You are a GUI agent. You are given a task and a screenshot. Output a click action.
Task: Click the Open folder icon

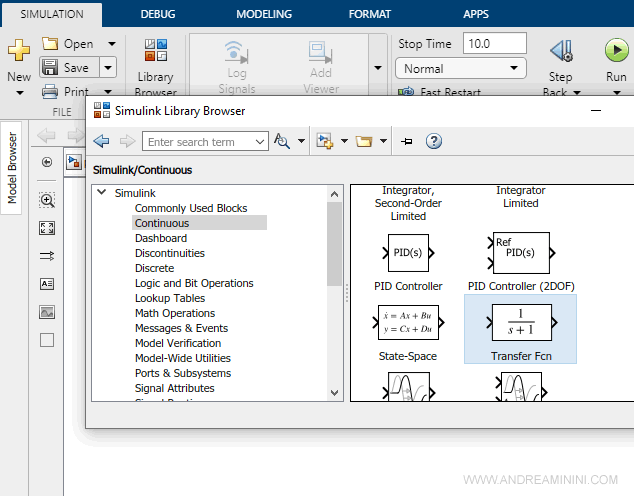[x=50, y=43]
